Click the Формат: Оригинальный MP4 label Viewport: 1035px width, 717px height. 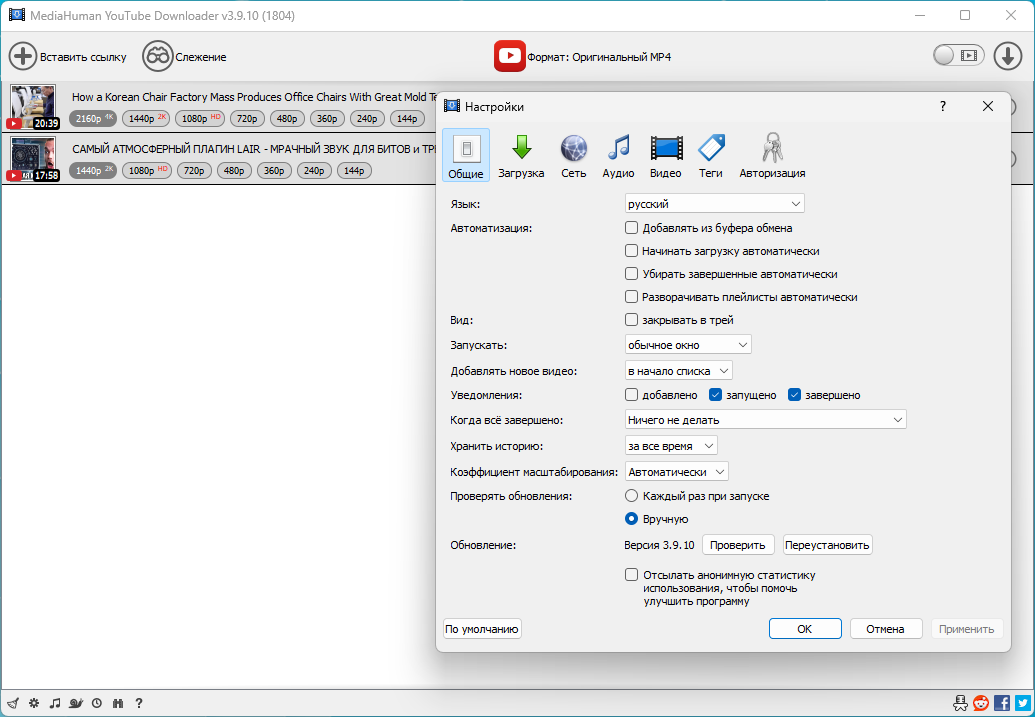click(599, 57)
